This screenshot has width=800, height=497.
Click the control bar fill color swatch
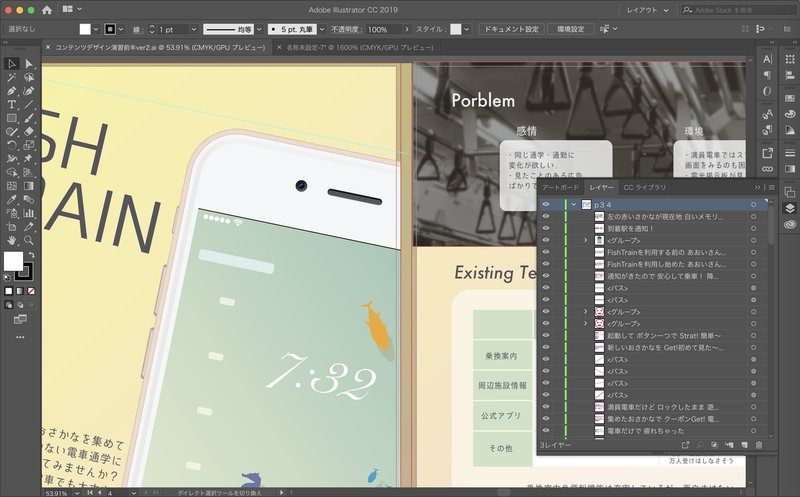click(85, 29)
